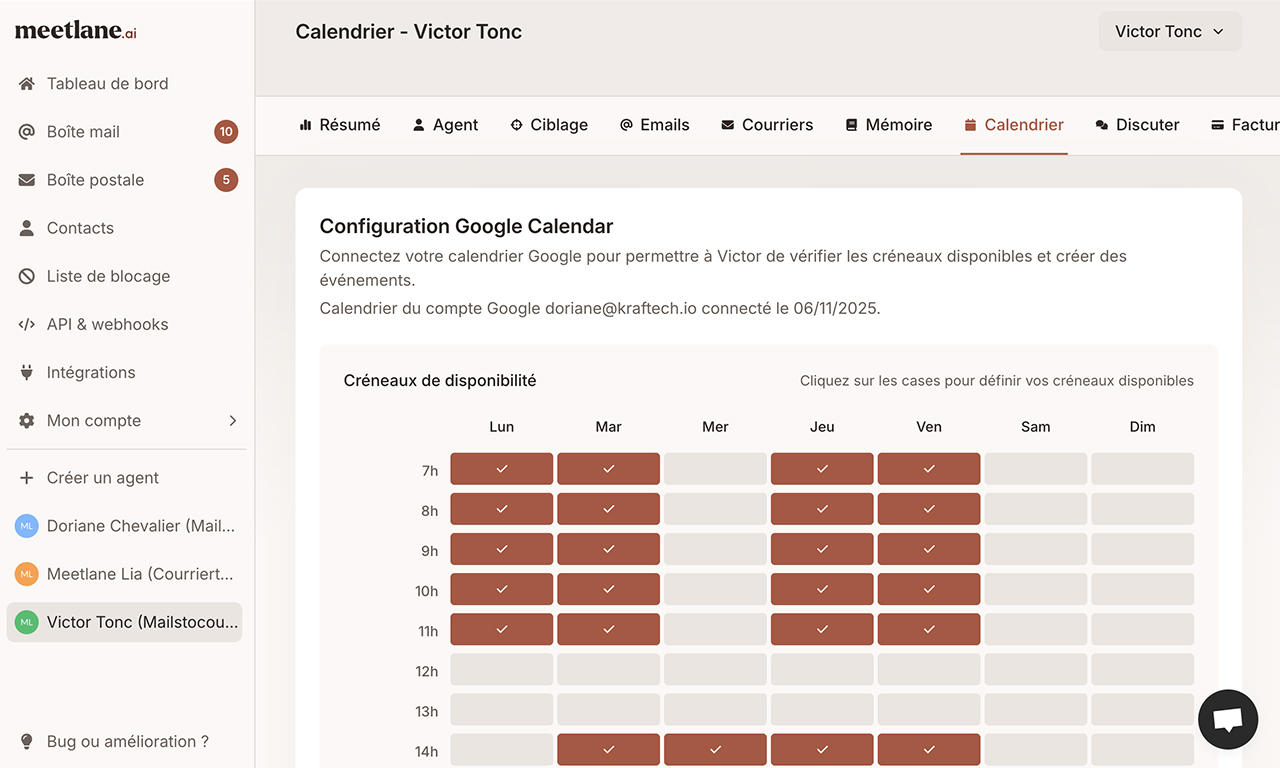Open Contacts via the person icon
The image size is (1280, 768).
coord(26,228)
